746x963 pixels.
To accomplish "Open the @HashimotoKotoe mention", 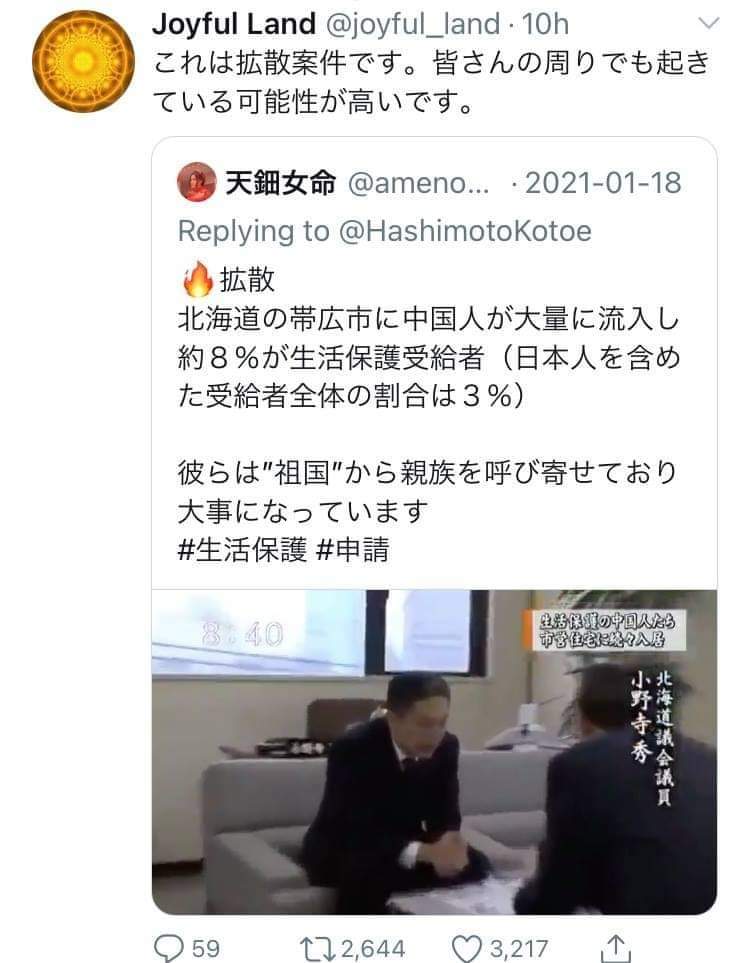I will click(465, 232).
